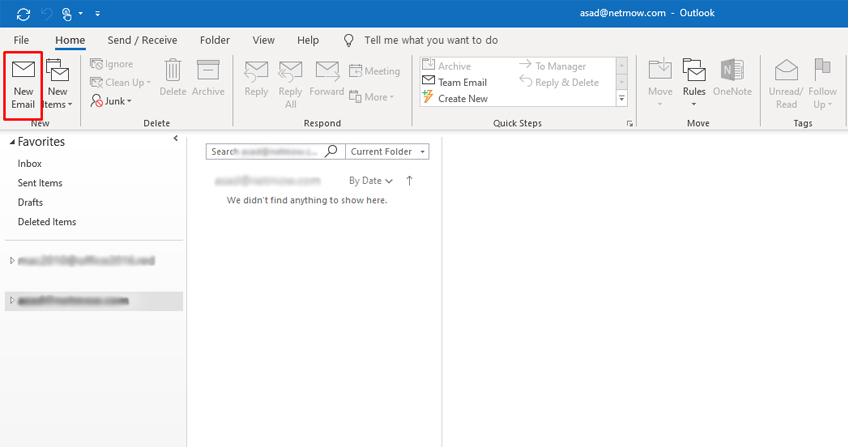Open the New Items menu
The height and width of the screenshot is (447, 848).
(57, 85)
